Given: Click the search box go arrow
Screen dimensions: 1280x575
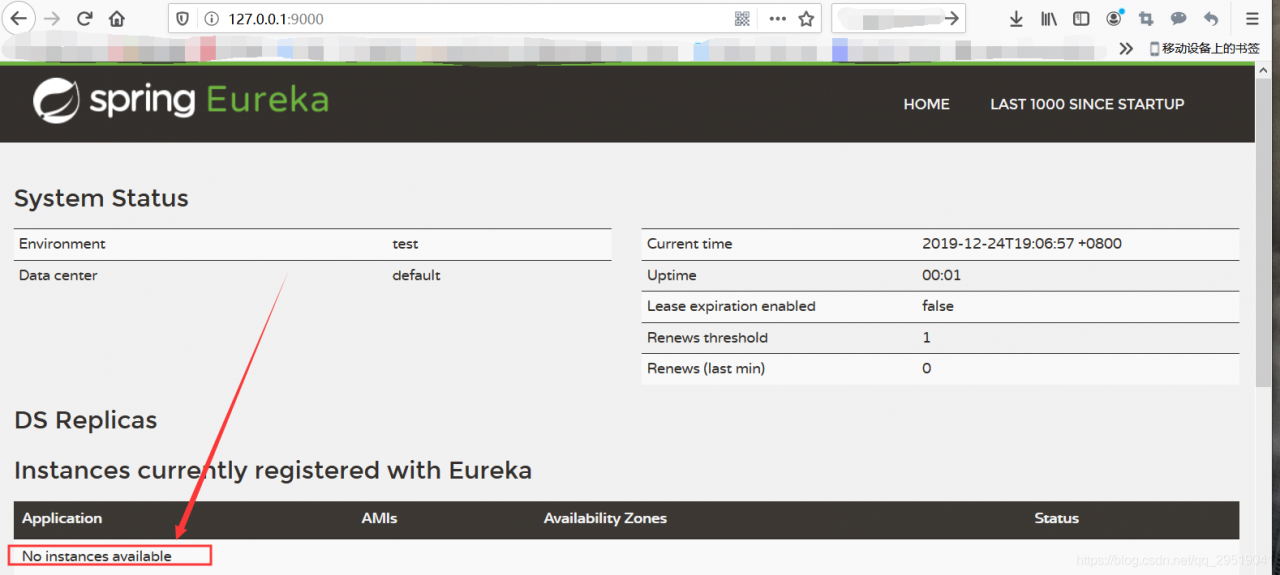Looking at the screenshot, I should pyautogui.click(x=952, y=18).
